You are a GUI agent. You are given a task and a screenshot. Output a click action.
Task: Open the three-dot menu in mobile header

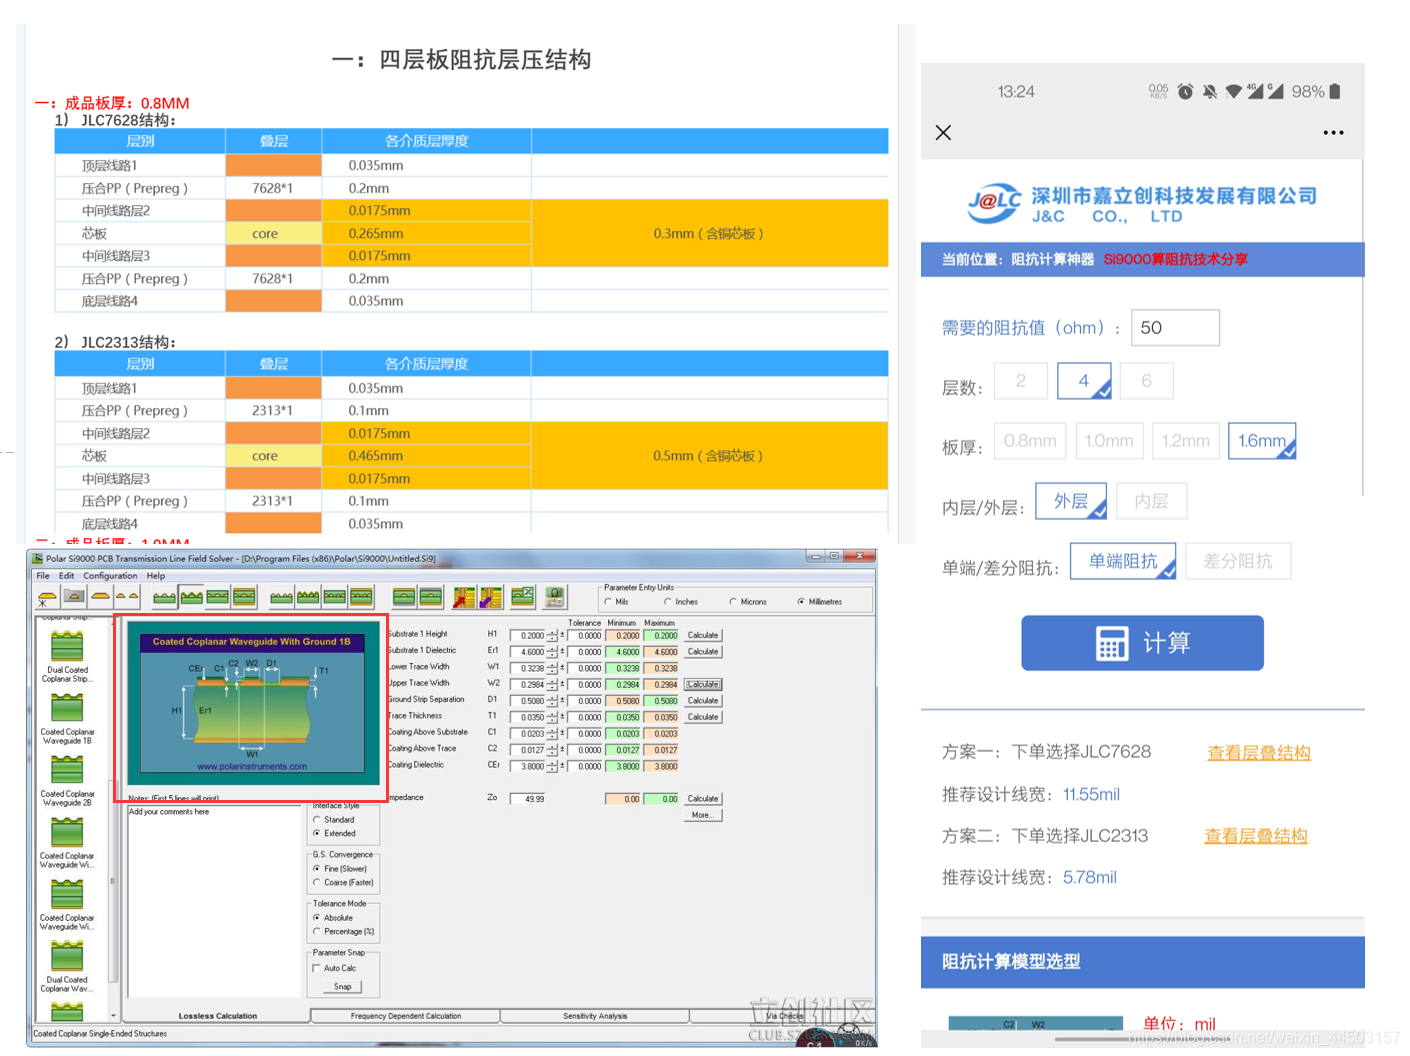(x=1333, y=133)
